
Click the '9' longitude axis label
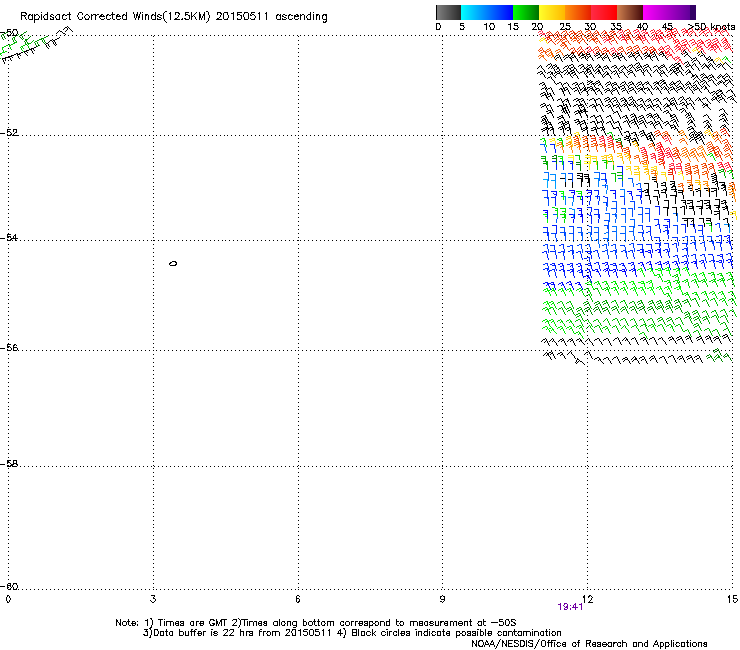coord(442,599)
